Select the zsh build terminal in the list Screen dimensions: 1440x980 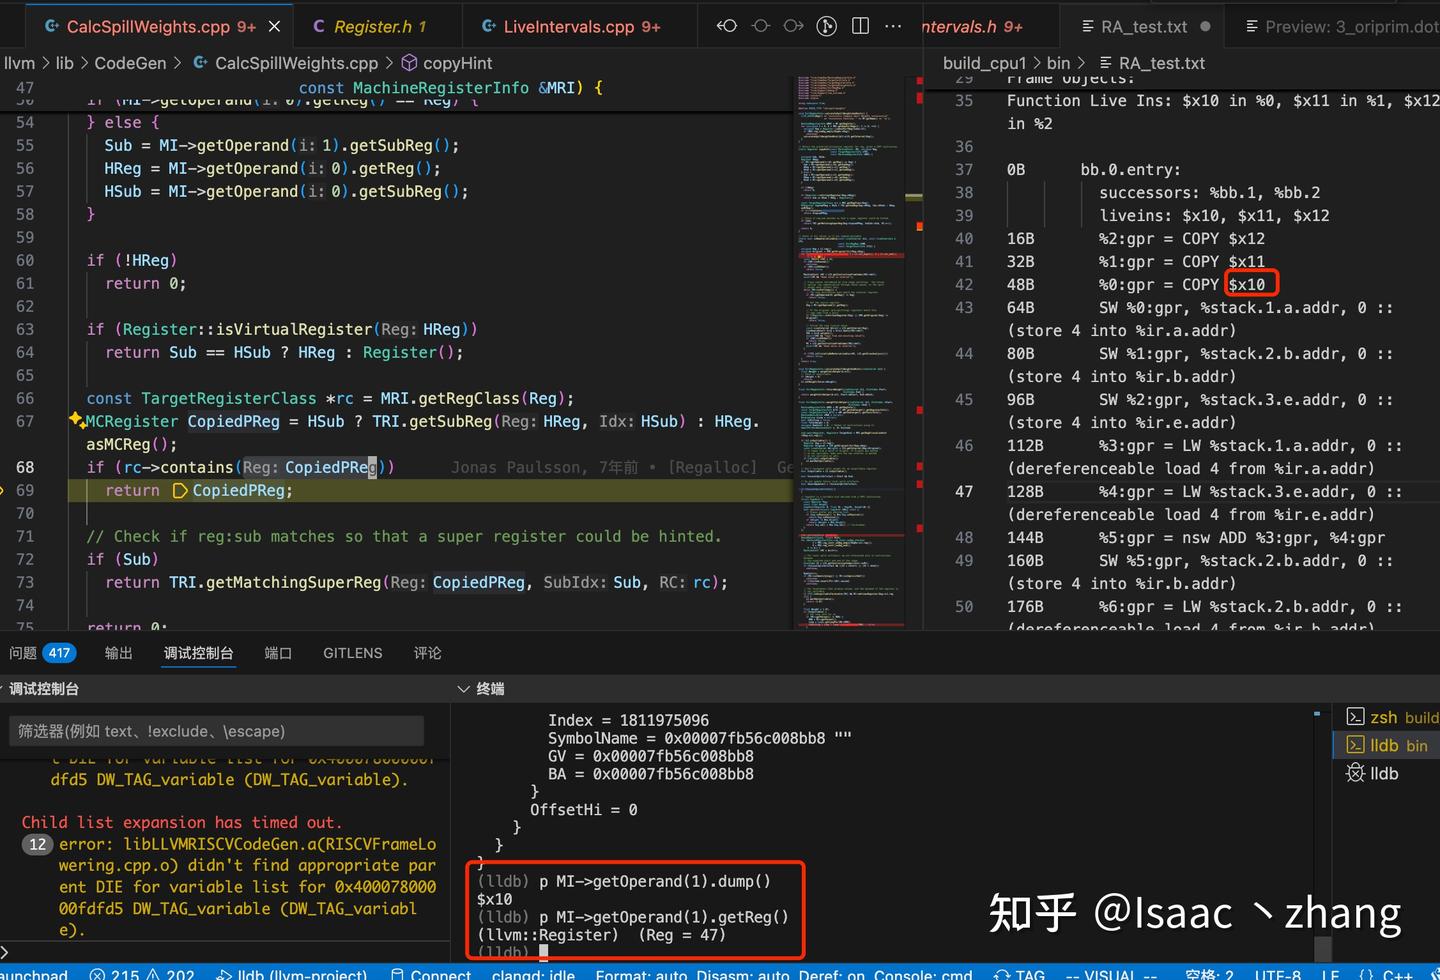[x=1395, y=716]
